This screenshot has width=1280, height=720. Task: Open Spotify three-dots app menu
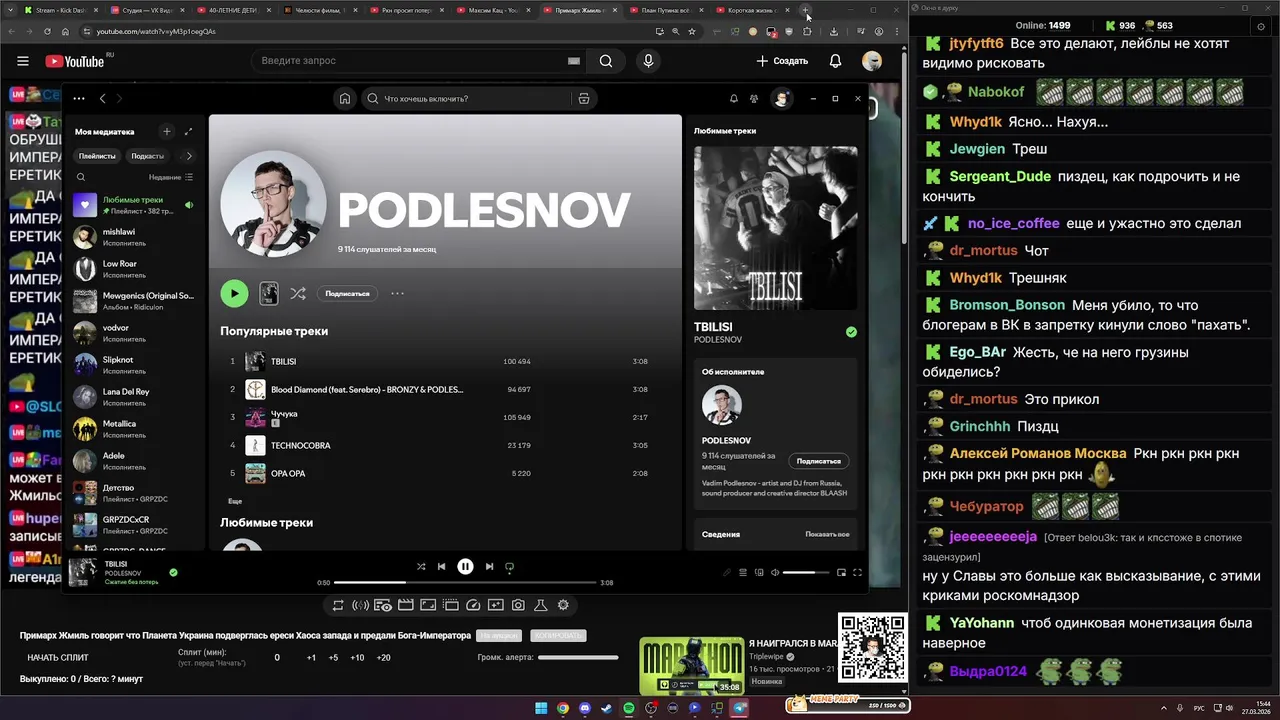point(79,99)
